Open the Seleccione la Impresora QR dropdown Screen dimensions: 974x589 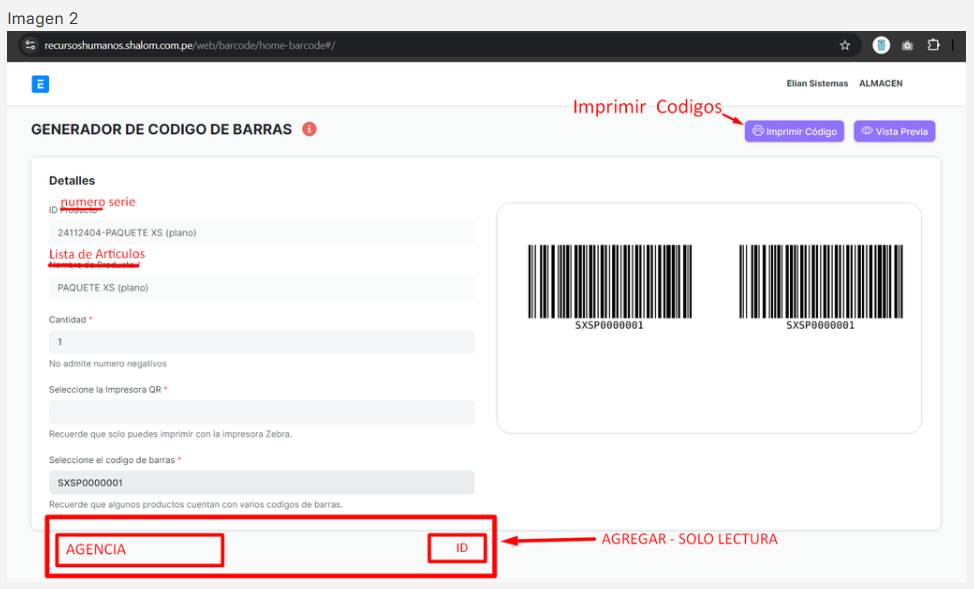262,412
